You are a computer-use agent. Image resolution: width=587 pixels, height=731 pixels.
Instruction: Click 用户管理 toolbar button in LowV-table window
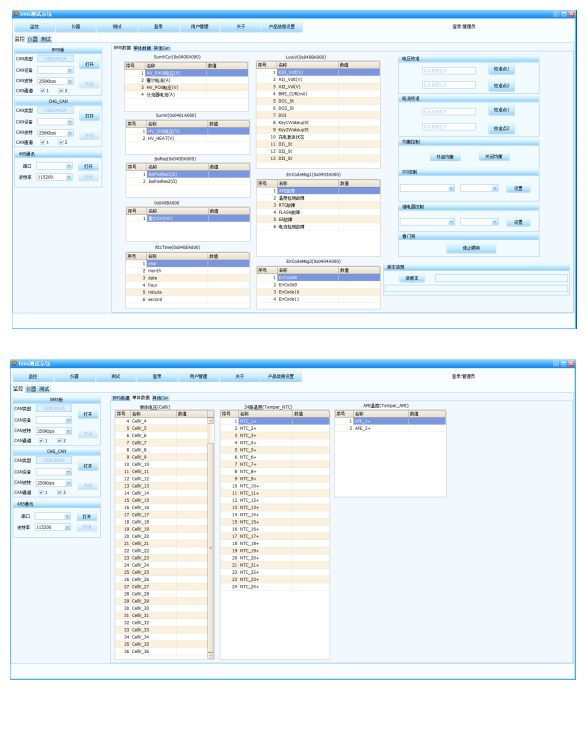coord(200,27)
